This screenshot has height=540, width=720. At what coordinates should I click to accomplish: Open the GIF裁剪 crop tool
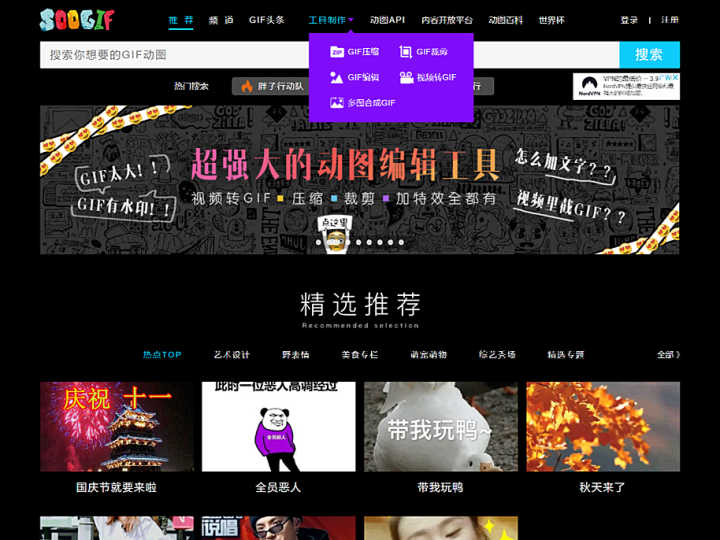pyautogui.click(x=423, y=52)
